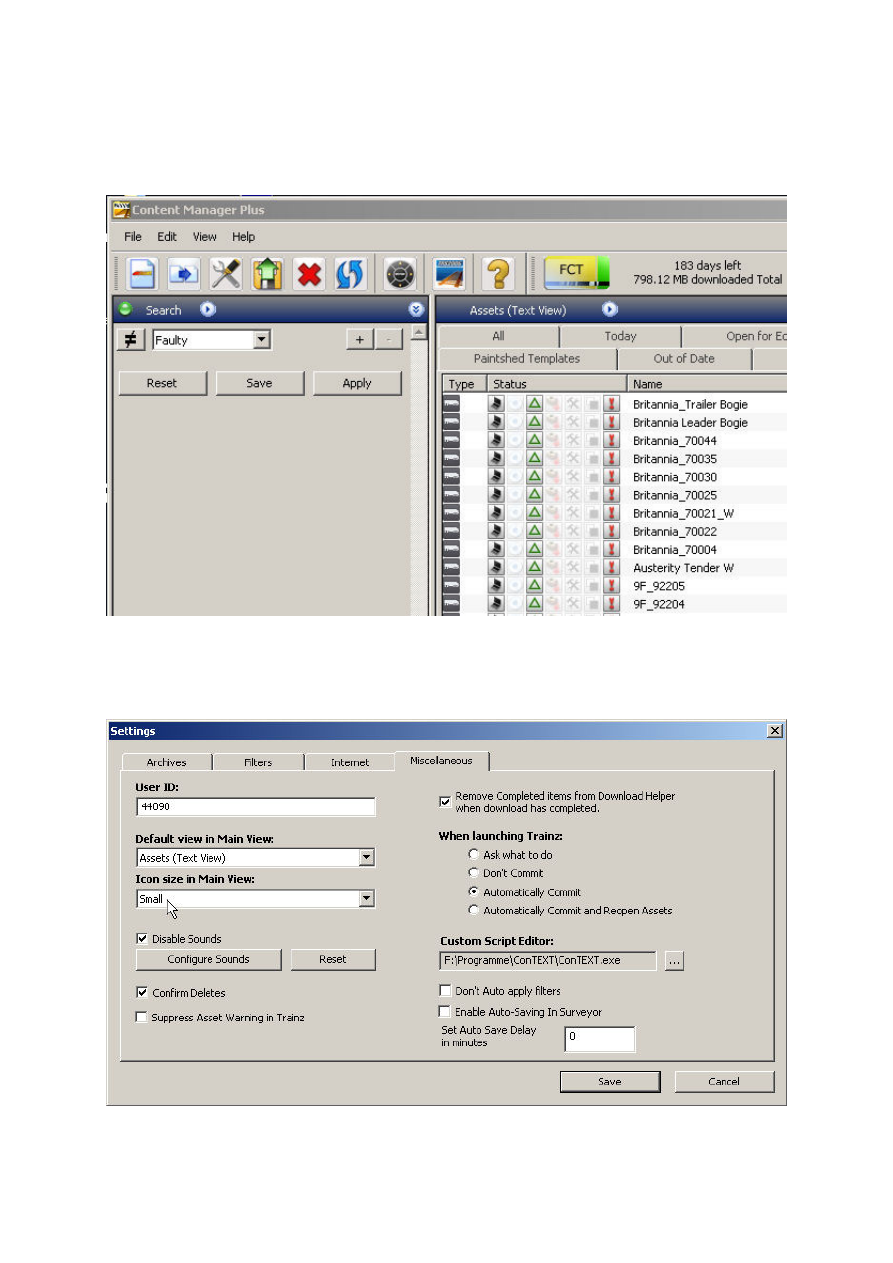Click the green up-arrow upload icon
This screenshot has width=893, height=1263.
pyautogui.click(x=267, y=273)
